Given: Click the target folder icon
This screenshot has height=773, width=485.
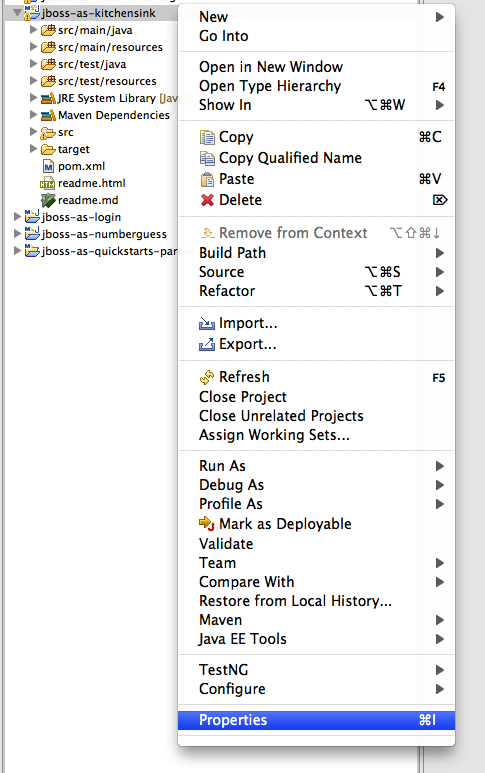Looking at the screenshot, I should pos(48,149).
